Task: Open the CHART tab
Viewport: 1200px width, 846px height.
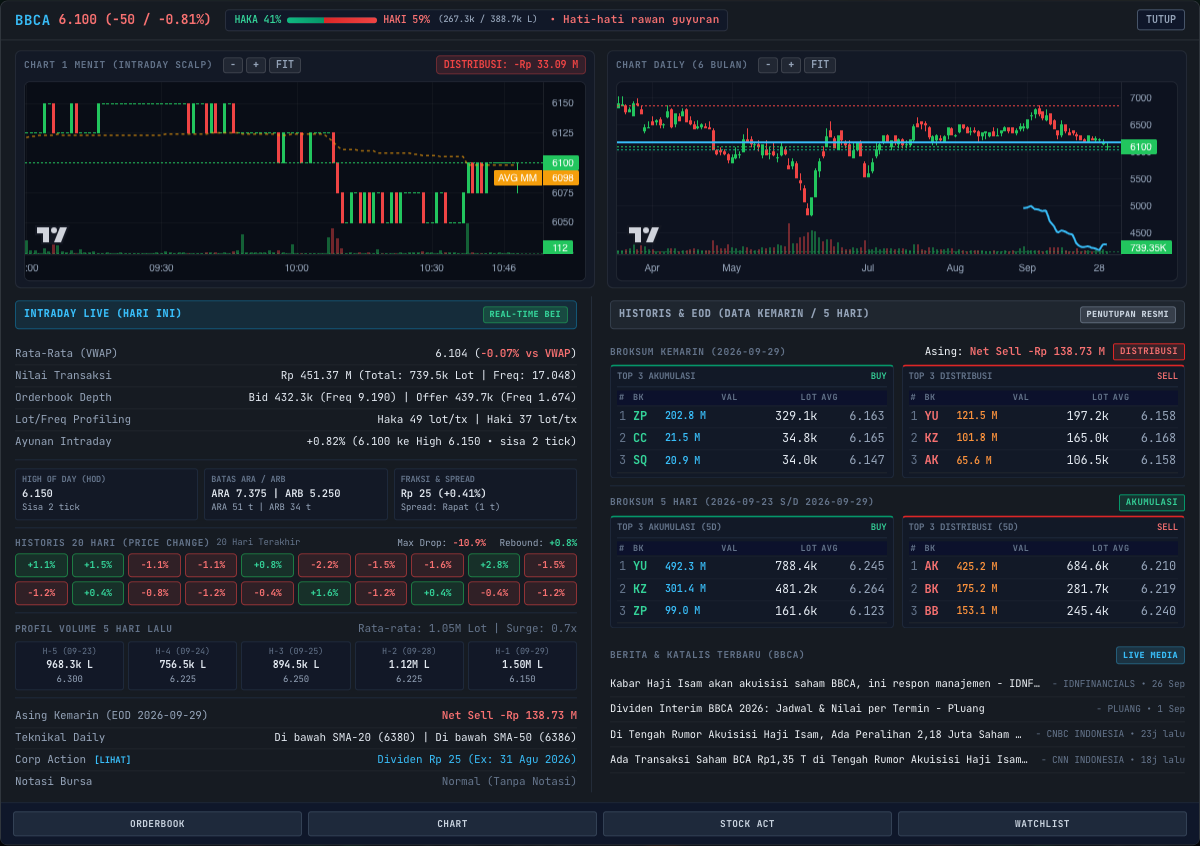Action: 452,824
